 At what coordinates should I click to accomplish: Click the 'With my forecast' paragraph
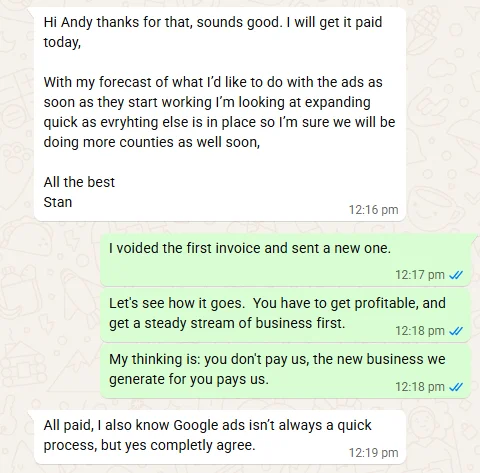[219, 112]
